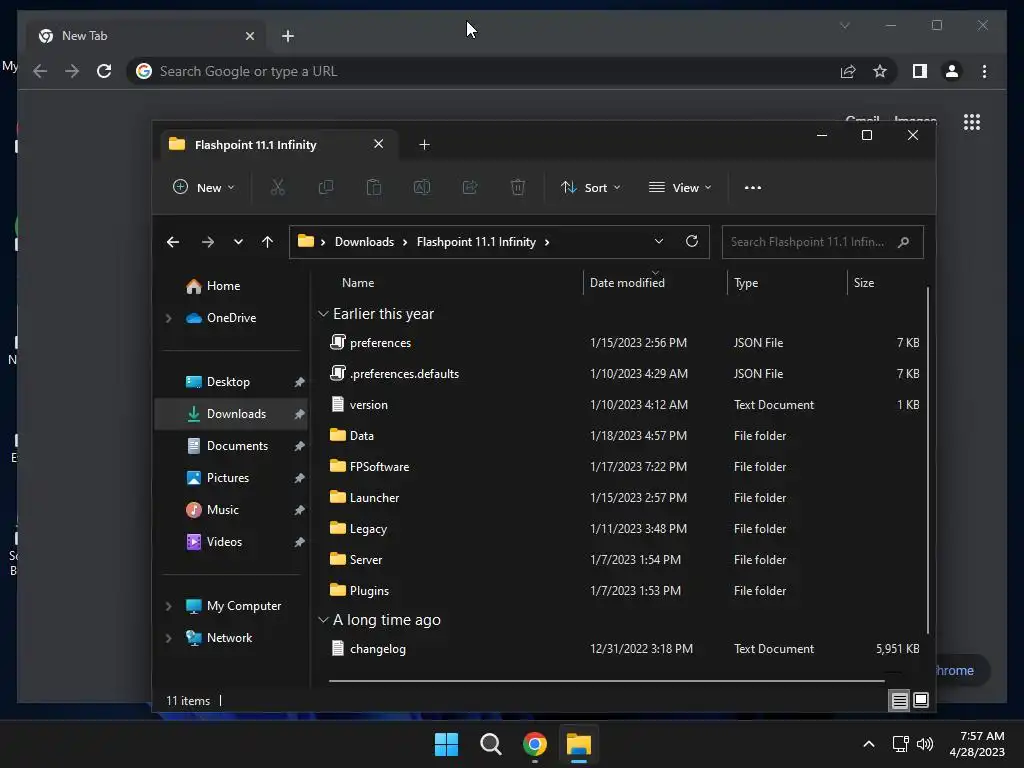The width and height of the screenshot is (1024, 768).
Task: Click Chrome's back arrow
Action: coord(40,71)
